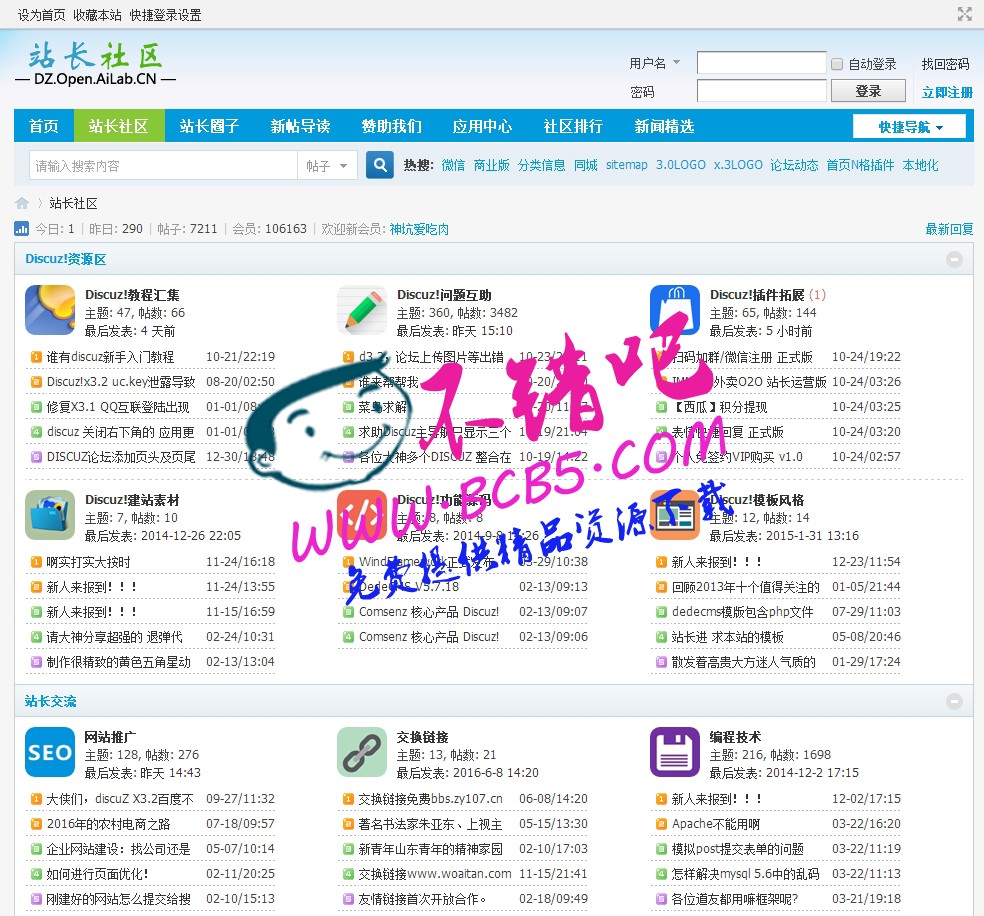This screenshot has width=984, height=916.
Task: Click rank 4 icon beside 站长进 求本站的模板
Action: 661,637
